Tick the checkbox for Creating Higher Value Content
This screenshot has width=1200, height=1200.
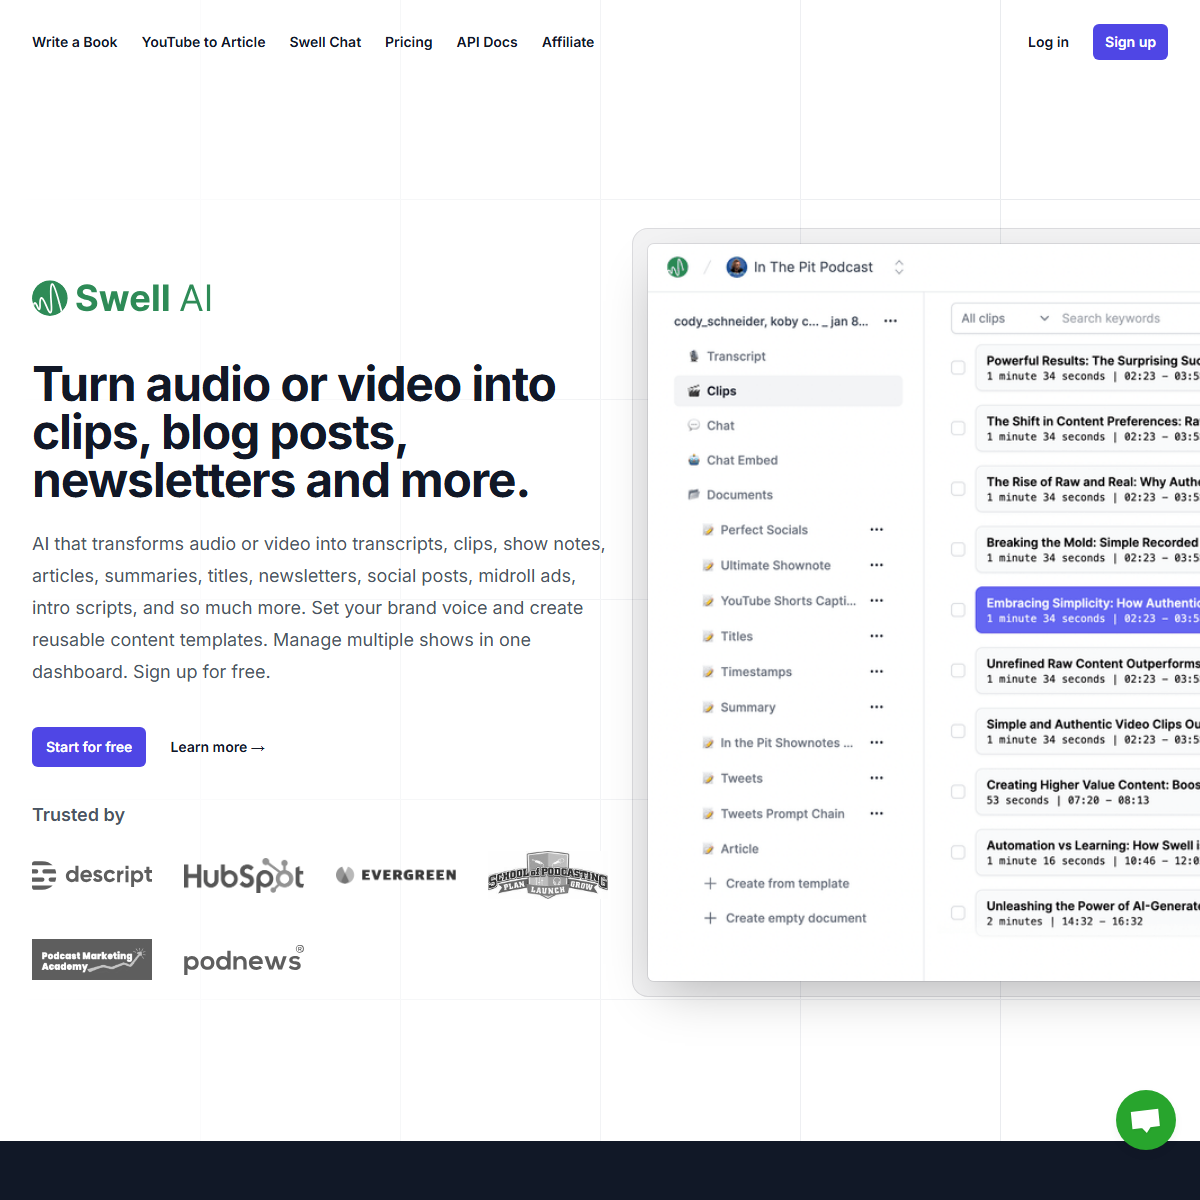[x=958, y=792]
